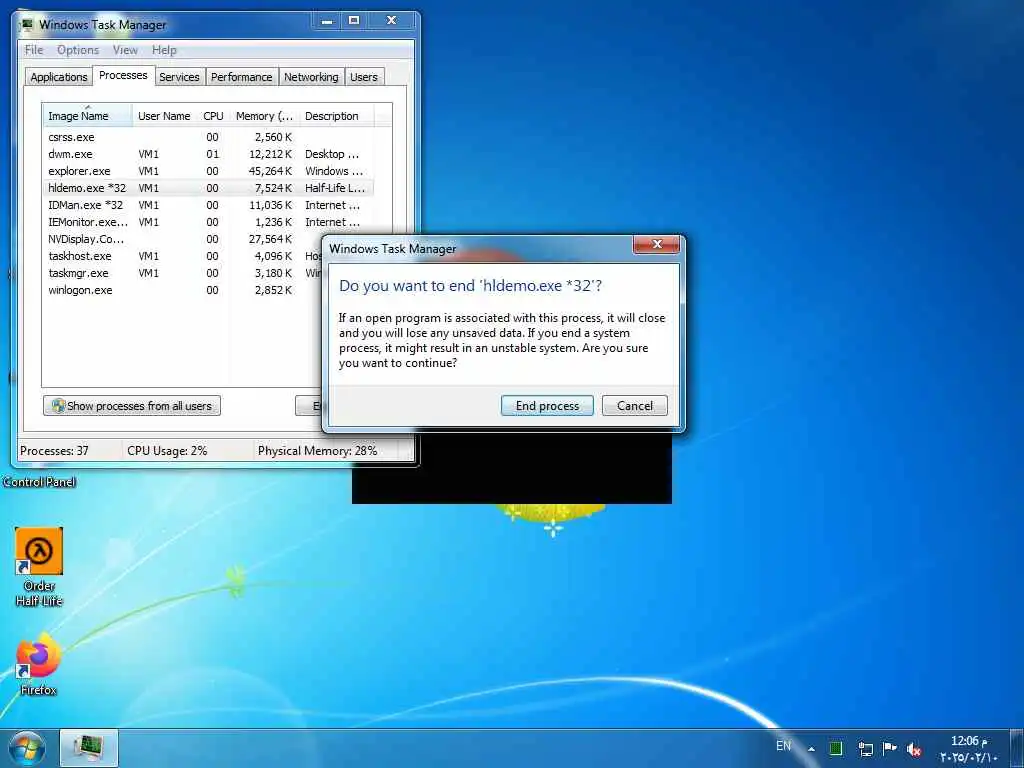Sort by User Name column header
This screenshot has width=1024, height=768.
coord(164,116)
